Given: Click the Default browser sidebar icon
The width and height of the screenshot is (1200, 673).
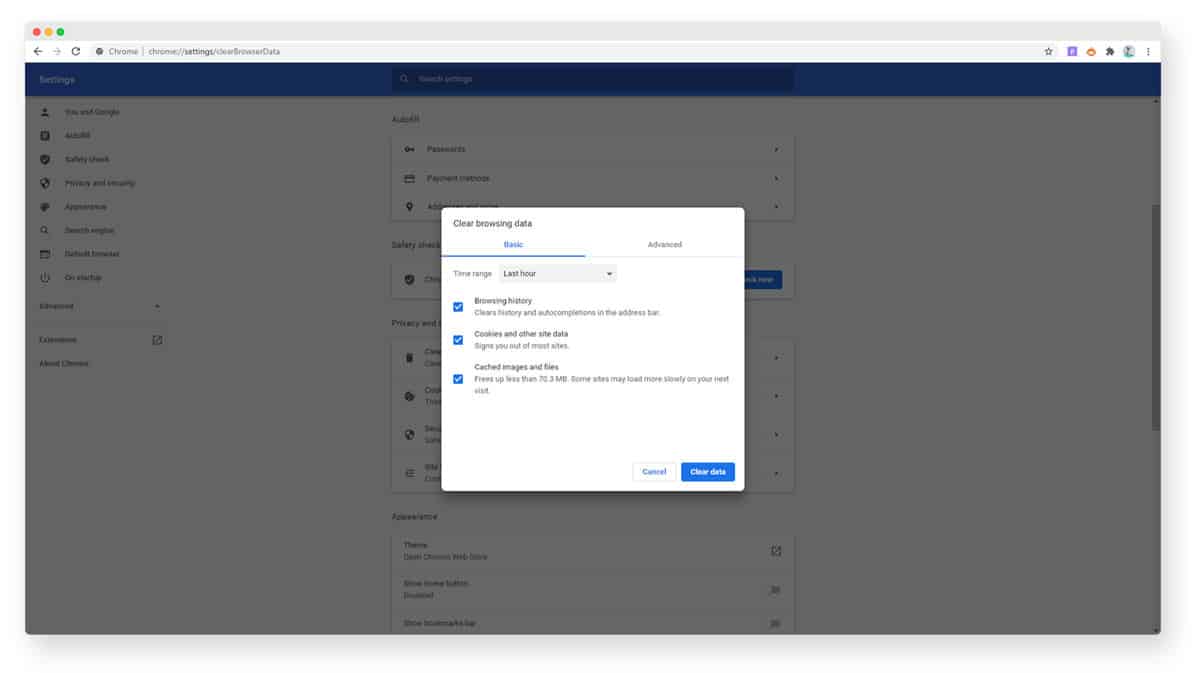Looking at the screenshot, I should click(x=45, y=254).
